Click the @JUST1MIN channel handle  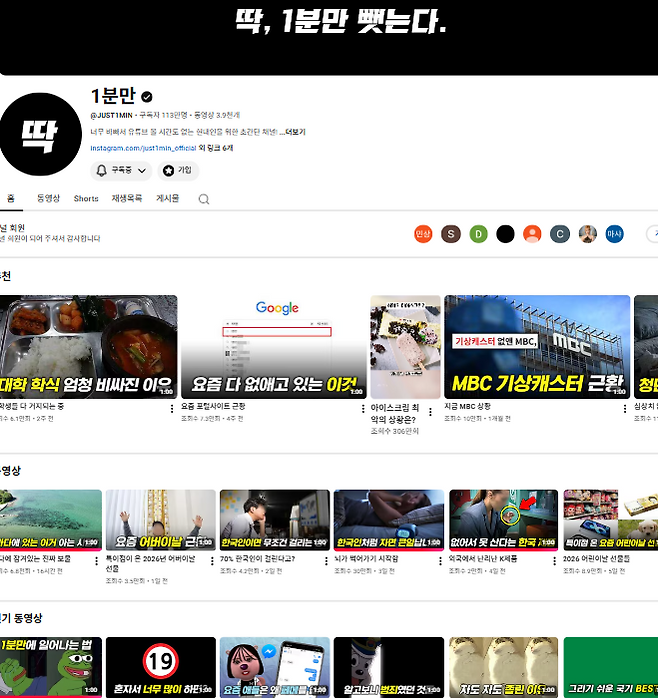coord(111,115)
